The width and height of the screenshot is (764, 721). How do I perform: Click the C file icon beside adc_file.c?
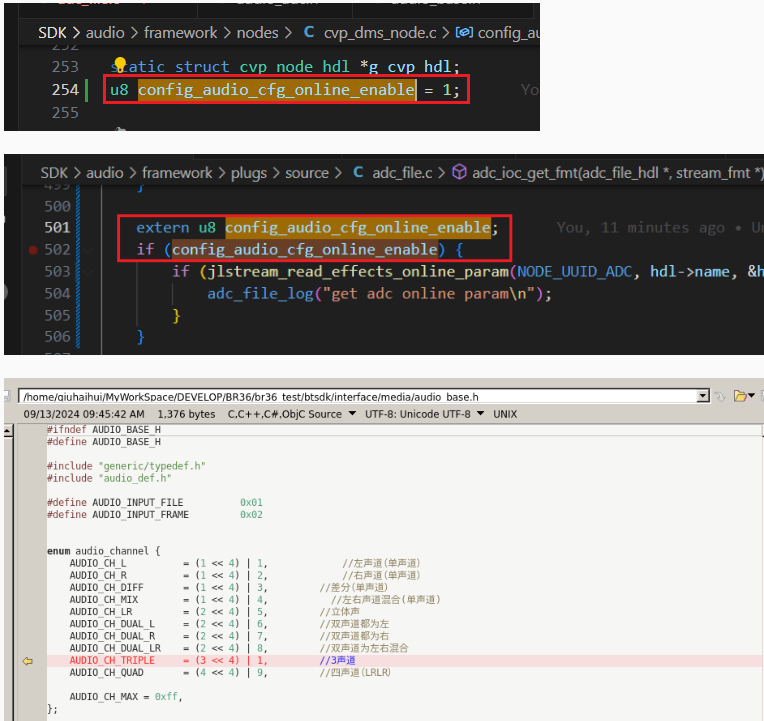pos(358,172)
